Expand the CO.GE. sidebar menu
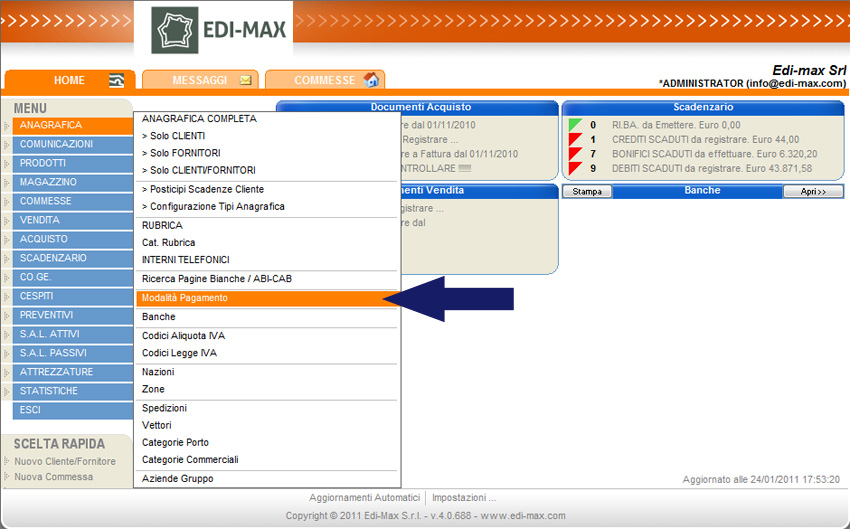850x529 pixels. point(38,277)
